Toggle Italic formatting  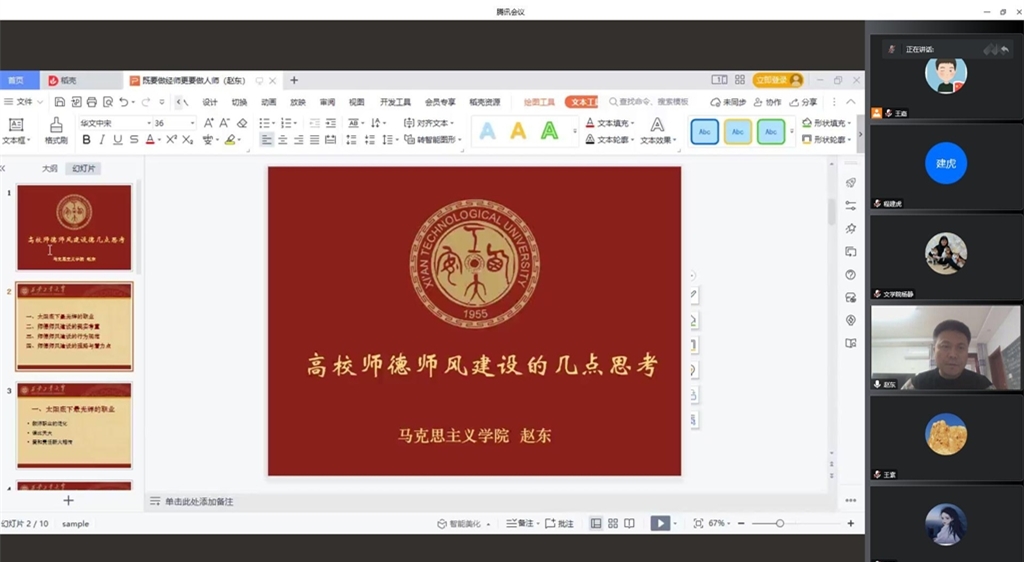[102, 140]
